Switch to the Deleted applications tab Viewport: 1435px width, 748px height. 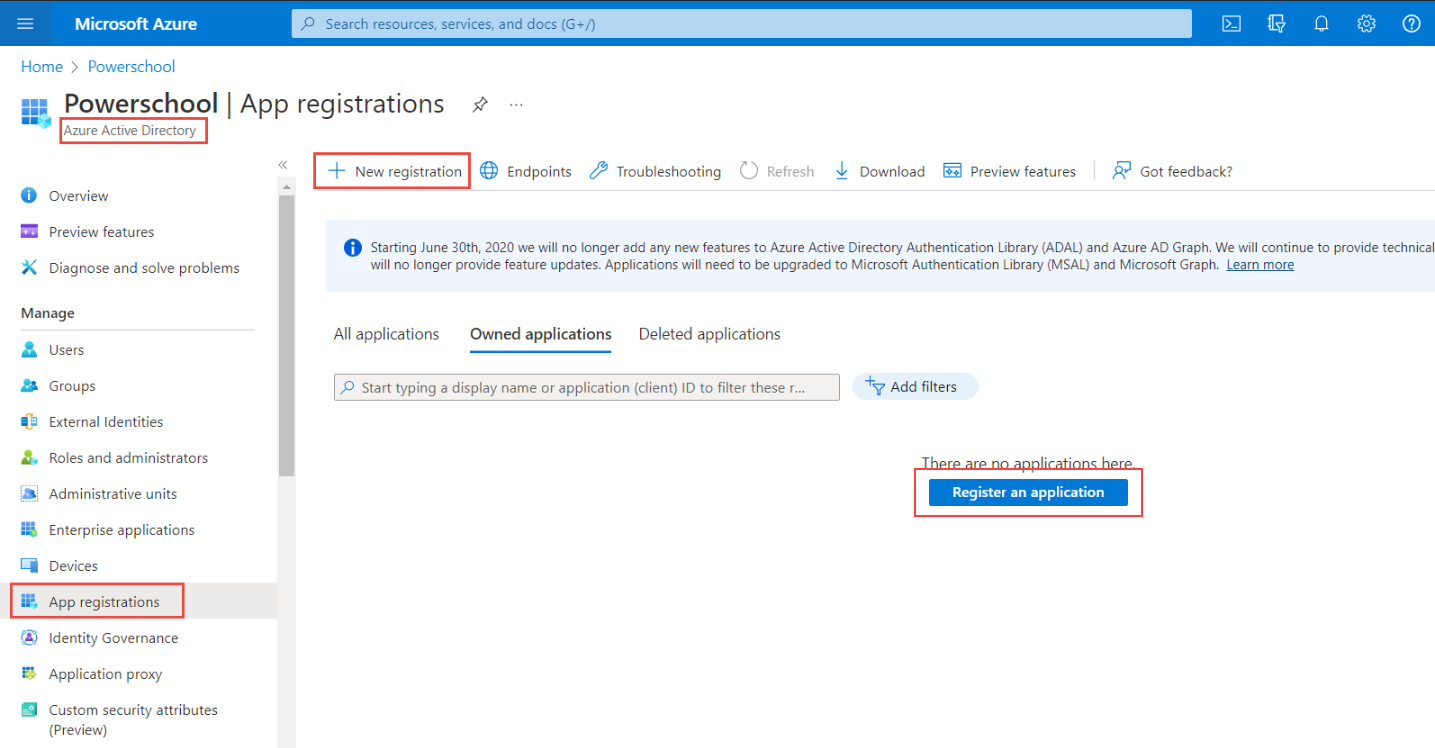click(709, 334)
